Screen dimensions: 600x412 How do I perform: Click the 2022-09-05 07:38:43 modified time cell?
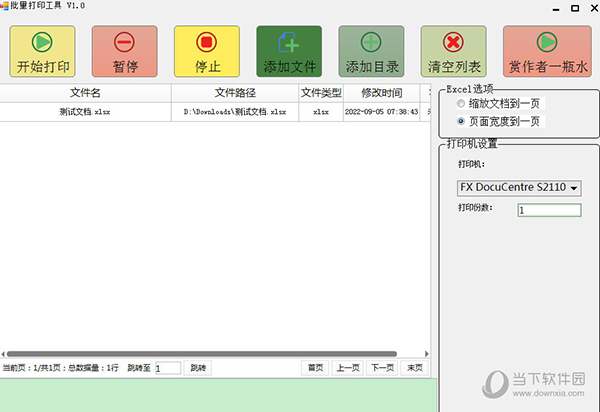pyautogui.click(x=382, y=112)
